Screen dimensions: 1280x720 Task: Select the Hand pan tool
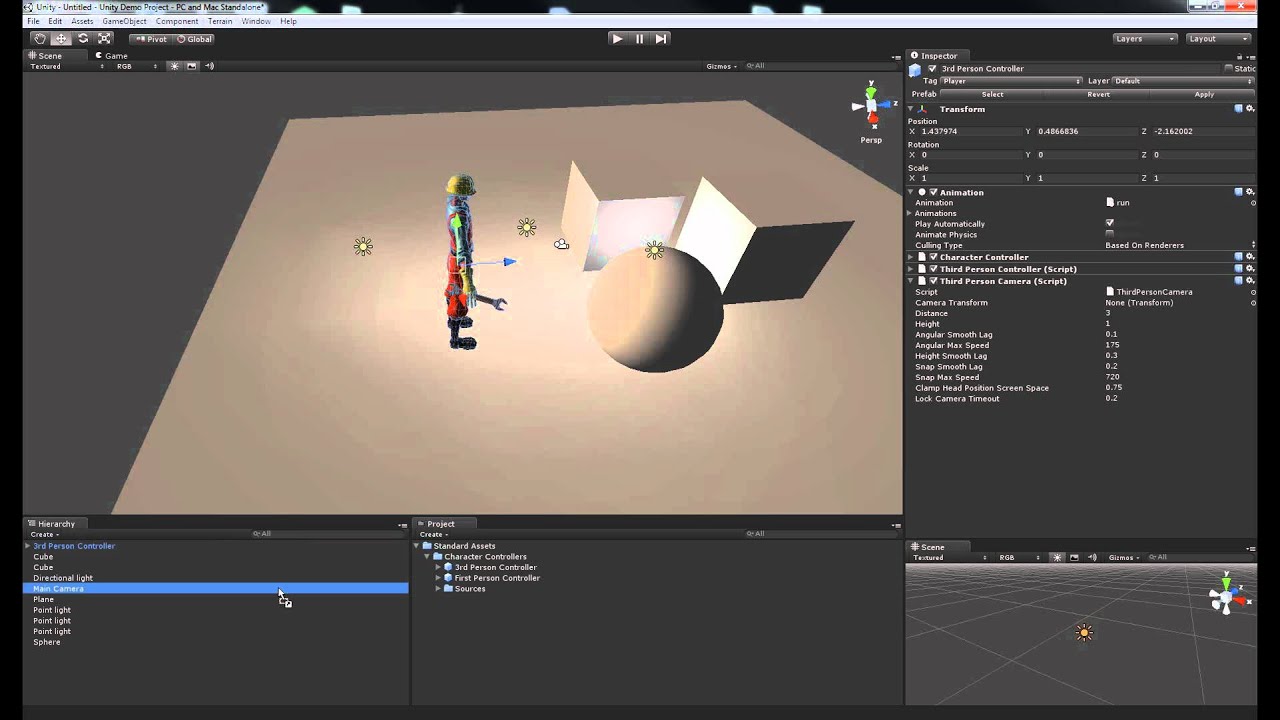pos(39,39)
